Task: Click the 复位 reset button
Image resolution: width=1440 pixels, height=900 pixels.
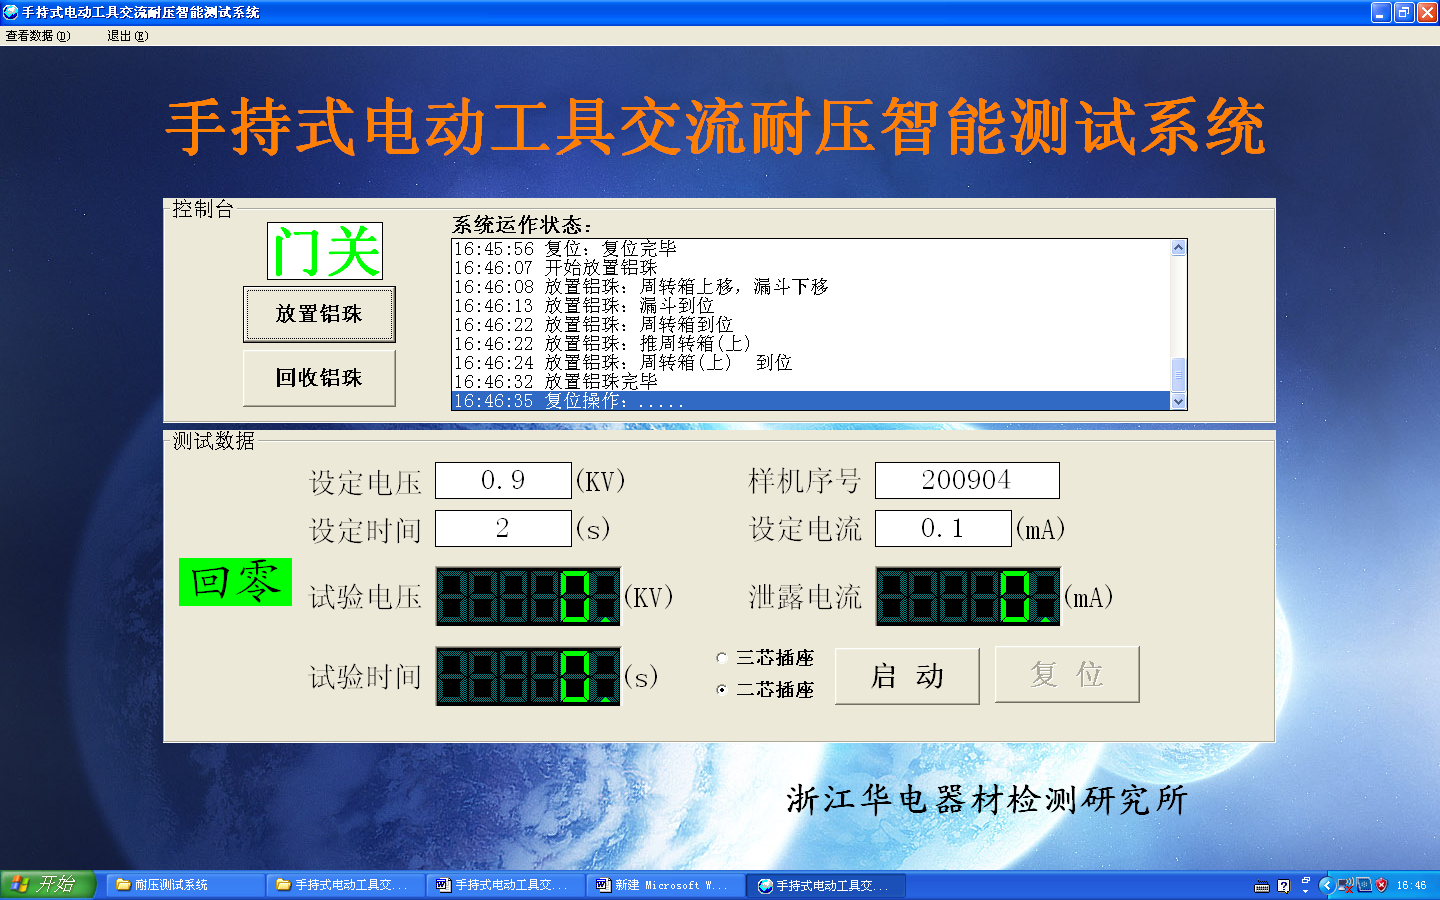Action: tap(1067, 675)
